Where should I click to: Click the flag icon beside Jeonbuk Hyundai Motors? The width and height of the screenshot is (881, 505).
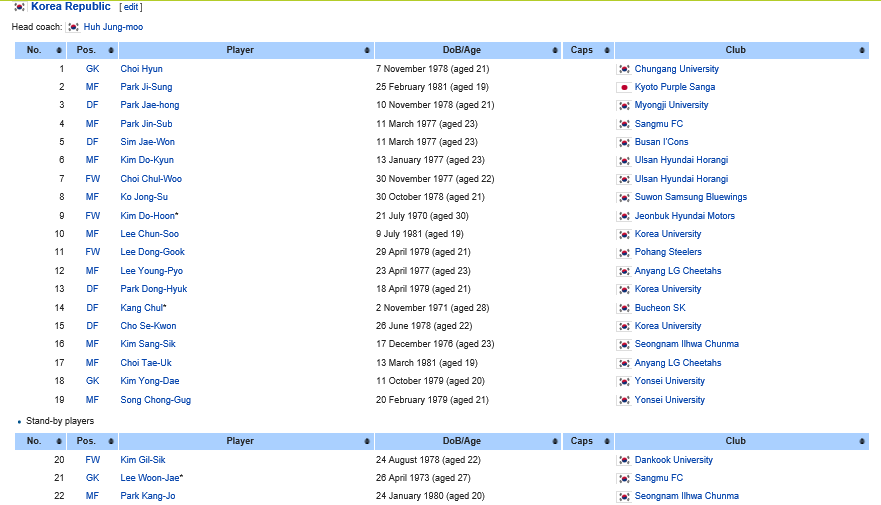click(x=624, y=216)
